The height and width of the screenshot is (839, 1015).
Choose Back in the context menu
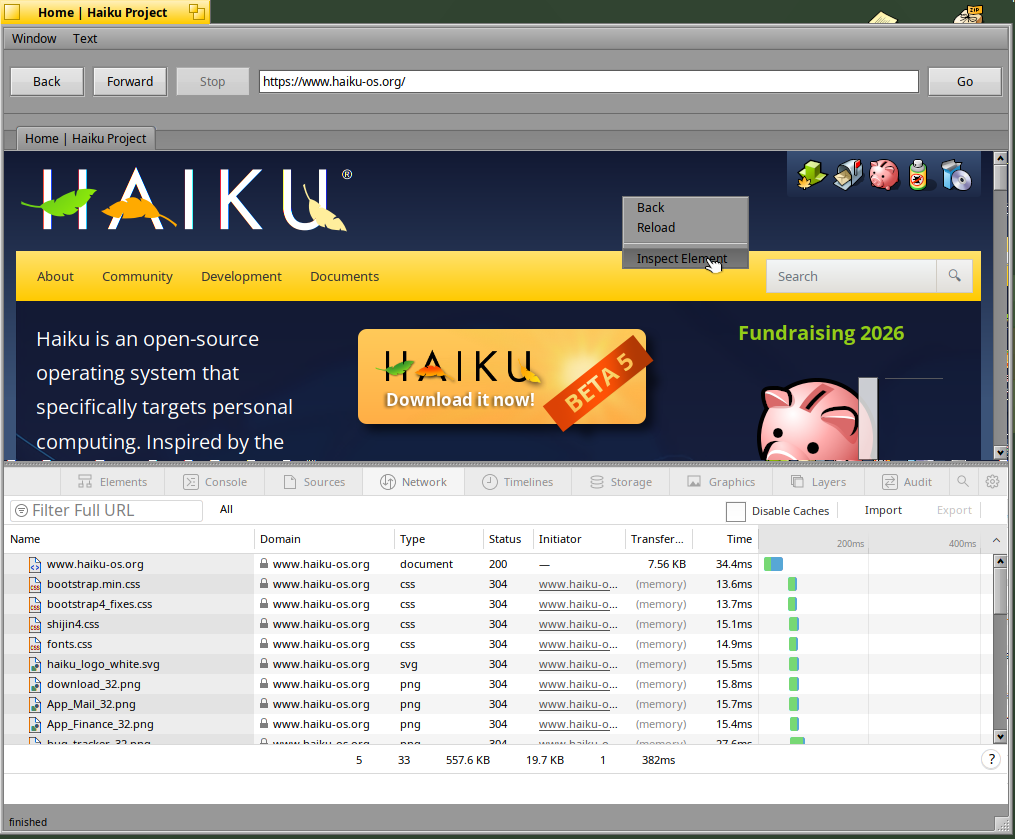pyautogui.click(x=686, y=208)
